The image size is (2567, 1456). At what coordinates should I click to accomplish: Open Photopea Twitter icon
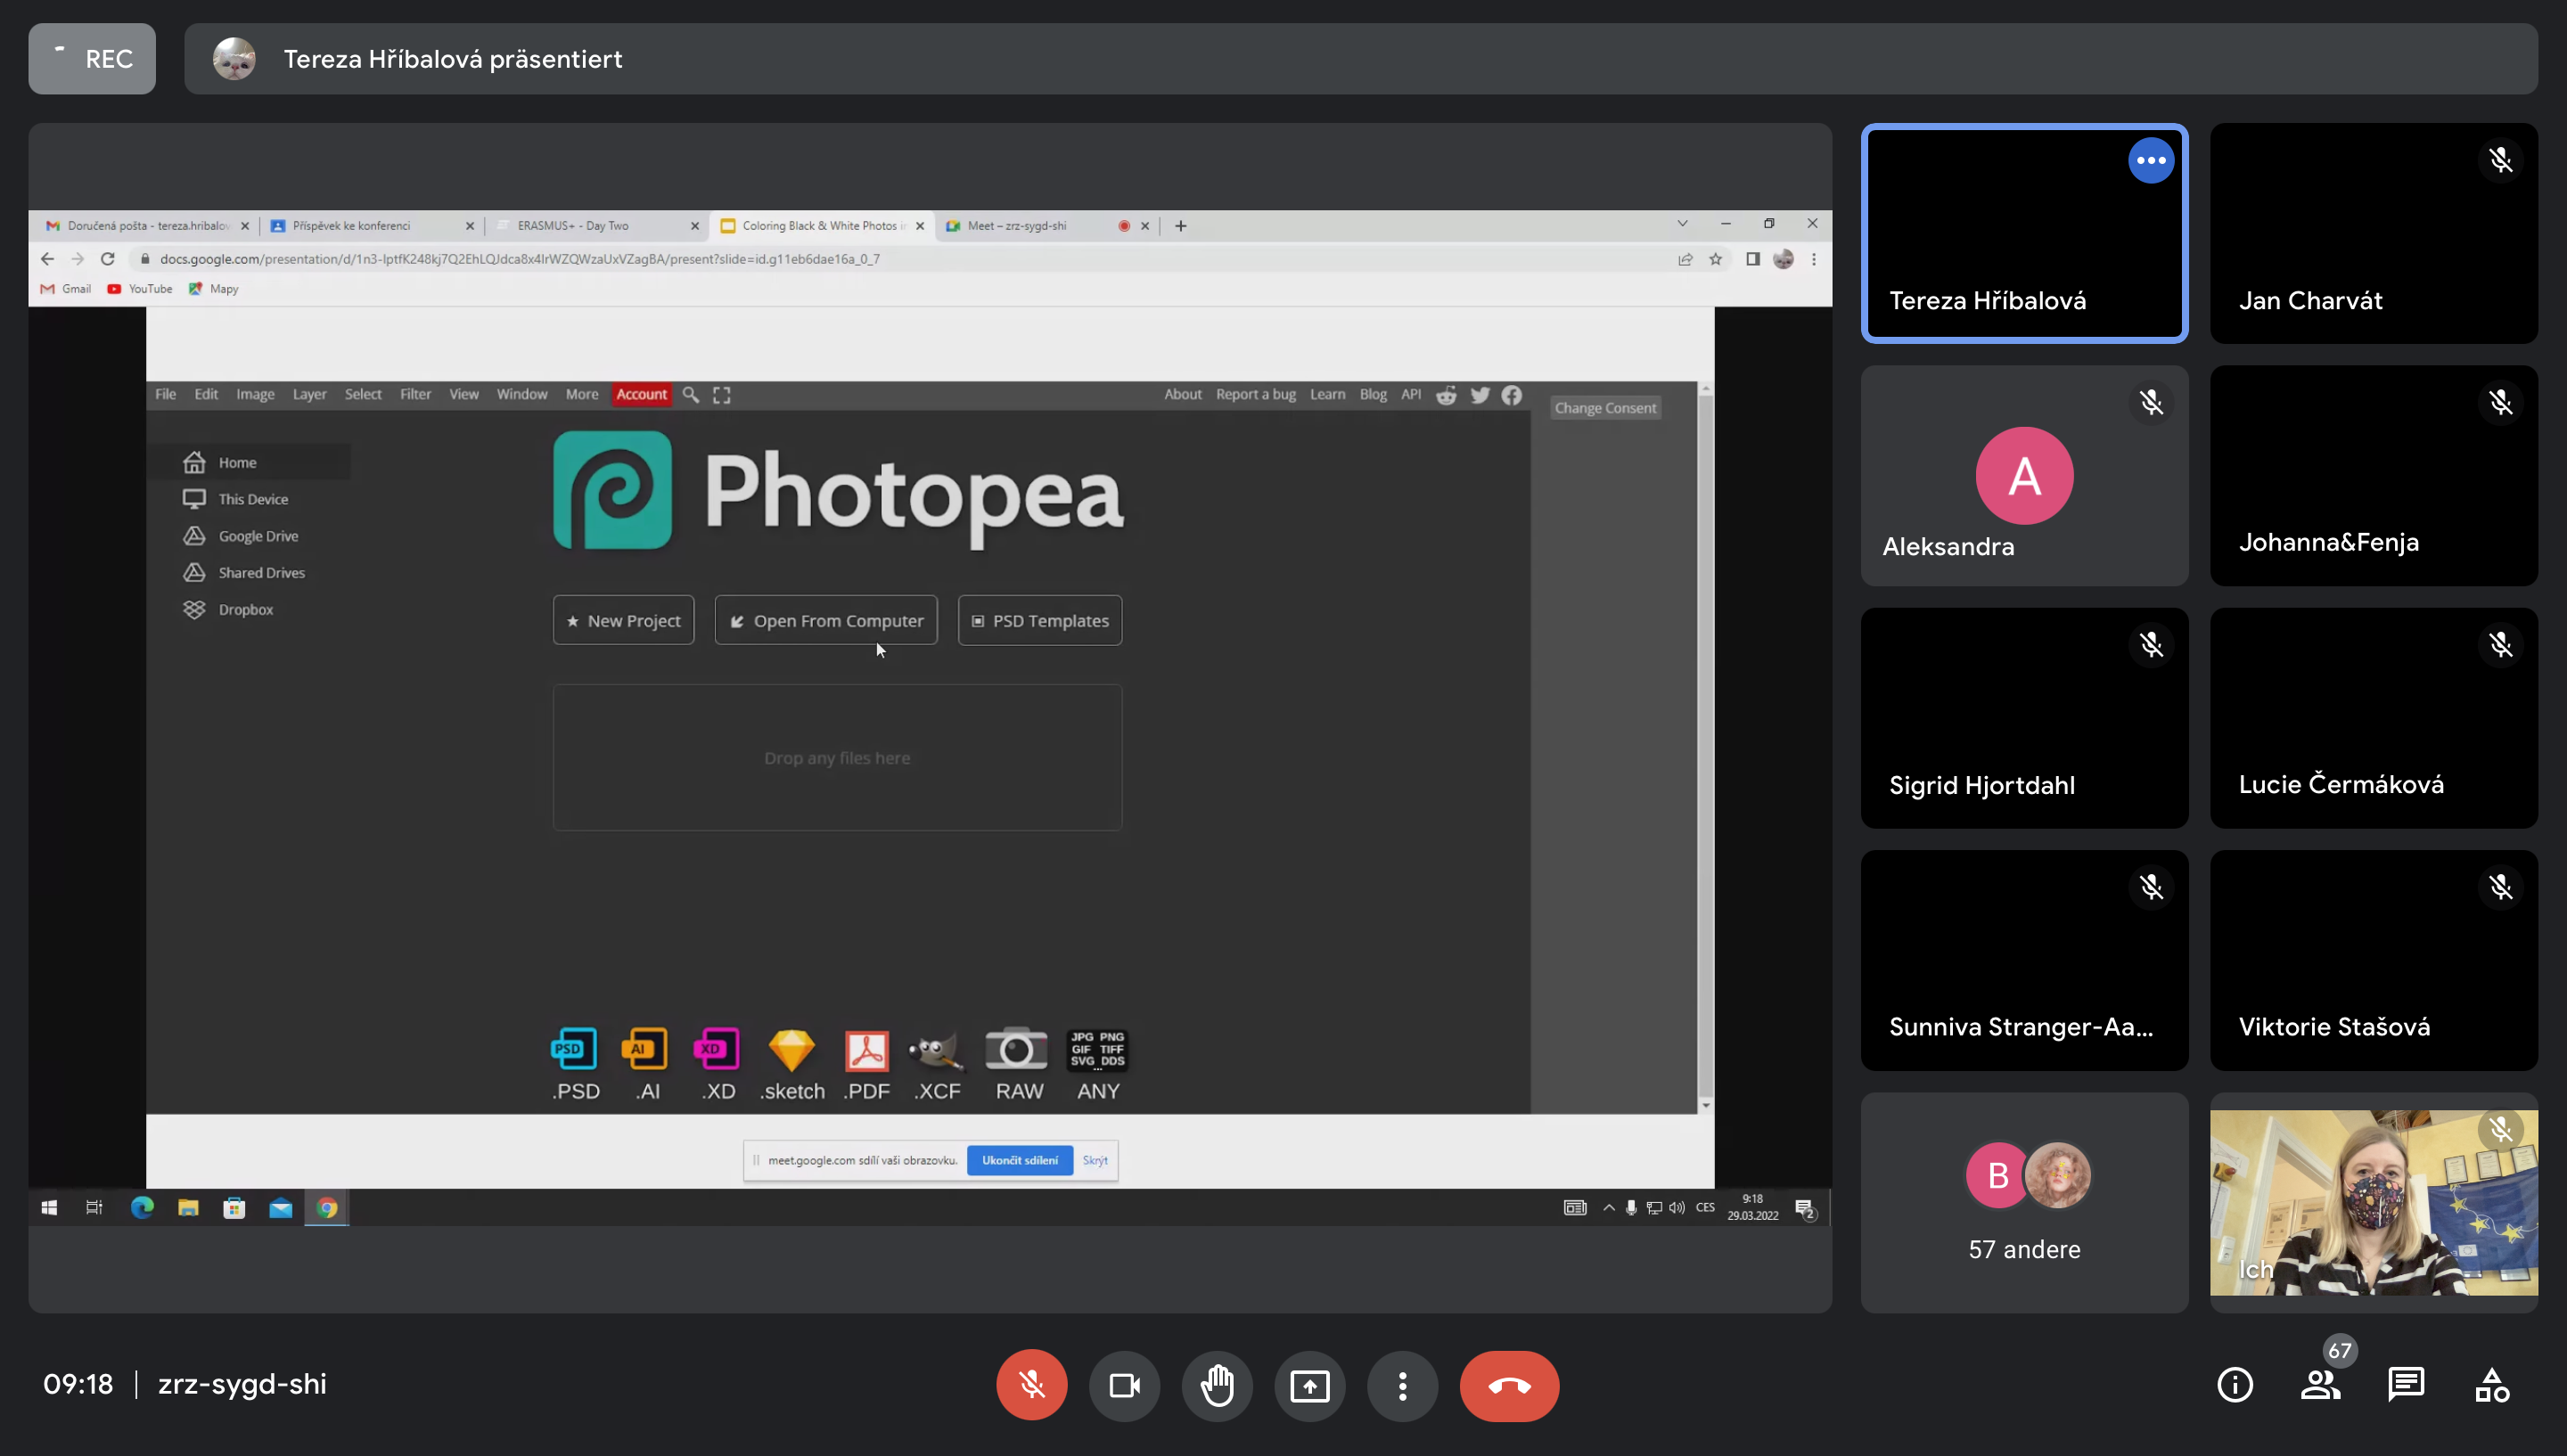(1480, 395)
